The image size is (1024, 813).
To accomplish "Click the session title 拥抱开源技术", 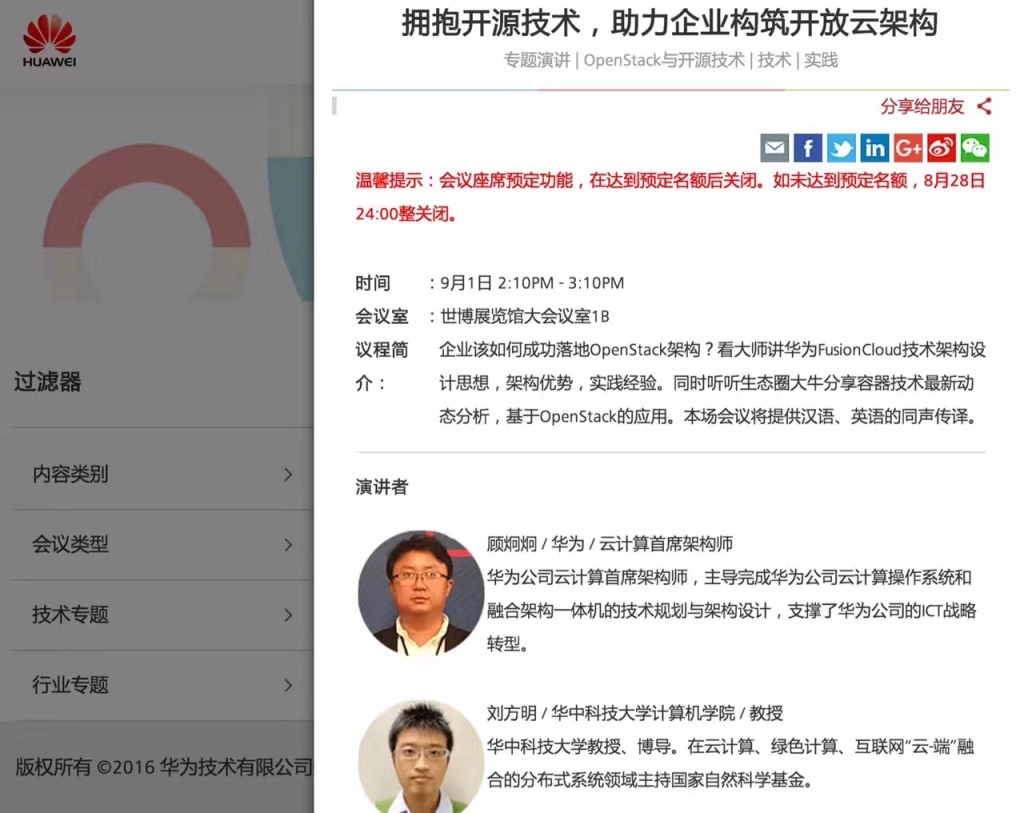I will click(669, 24).
